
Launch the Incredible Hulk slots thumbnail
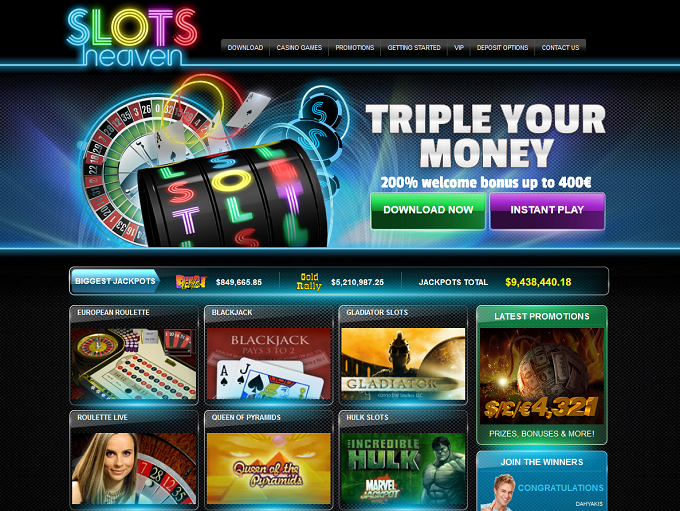click(403, 468)
